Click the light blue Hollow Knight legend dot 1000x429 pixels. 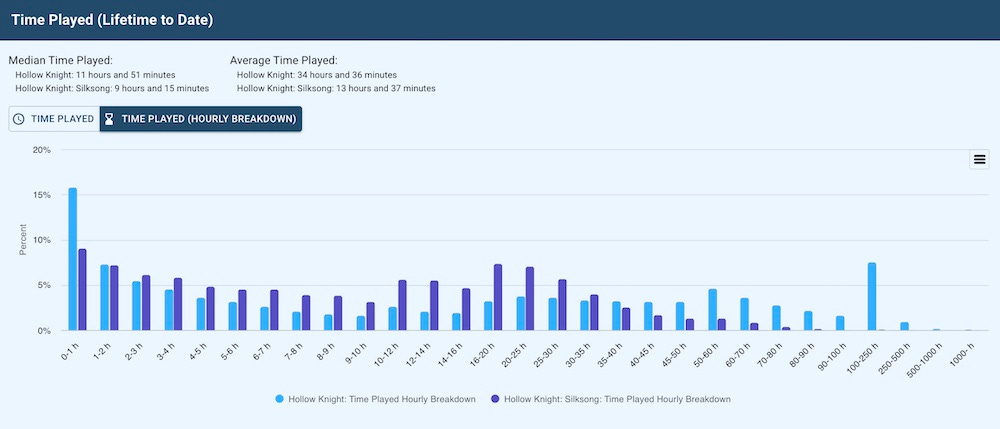[x=280, y=399]
